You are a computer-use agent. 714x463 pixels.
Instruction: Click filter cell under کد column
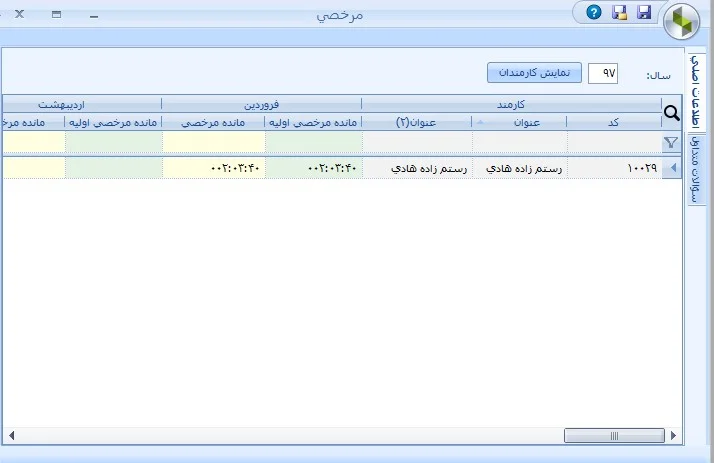615,142
